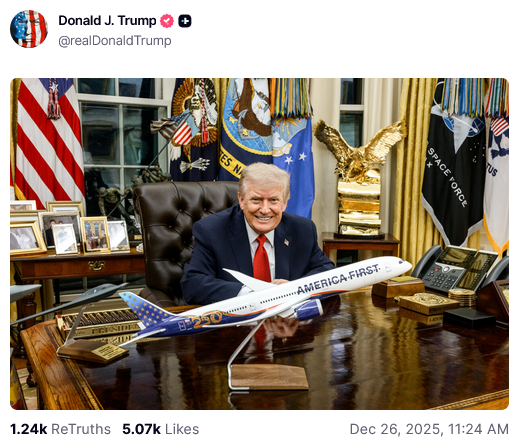The image size is (524, 448).
Task: Open the flag-painted profile avatar
Action: (x=29, y=29)
